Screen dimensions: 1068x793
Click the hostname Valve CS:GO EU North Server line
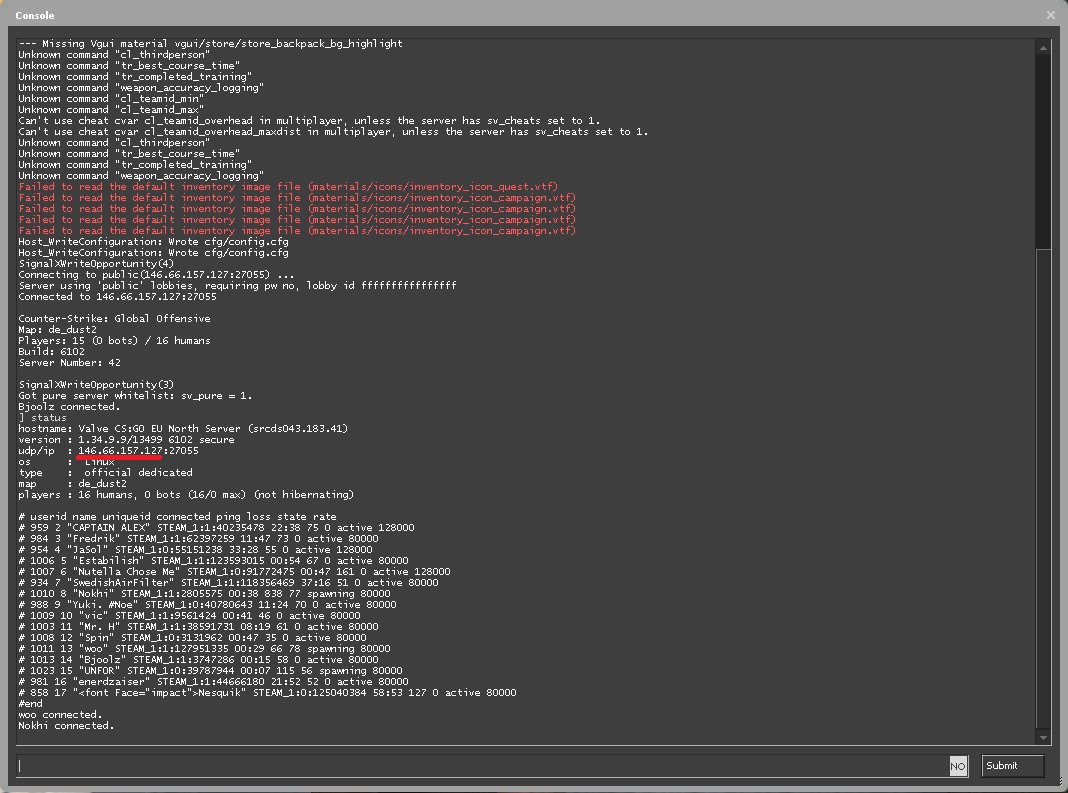[x=183, y=429]
